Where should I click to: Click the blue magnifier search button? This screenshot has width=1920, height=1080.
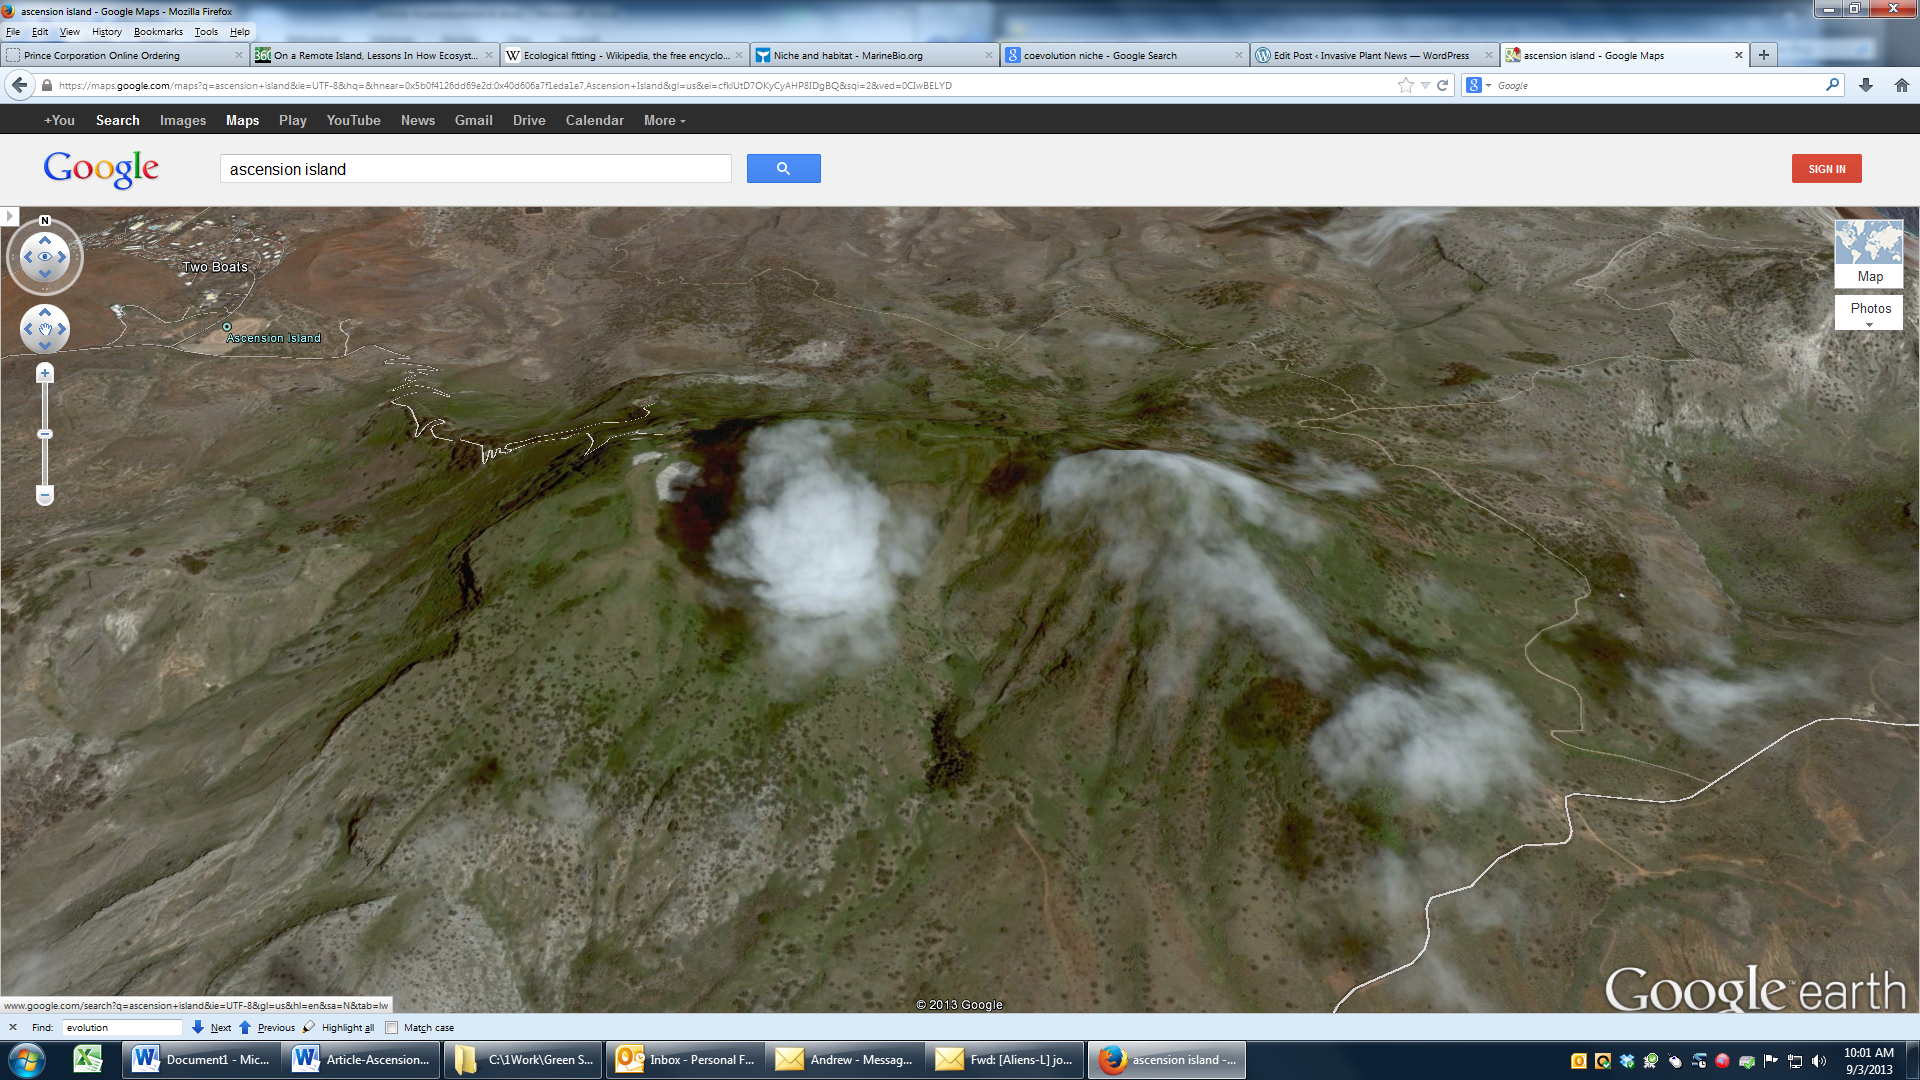(783, 169)
